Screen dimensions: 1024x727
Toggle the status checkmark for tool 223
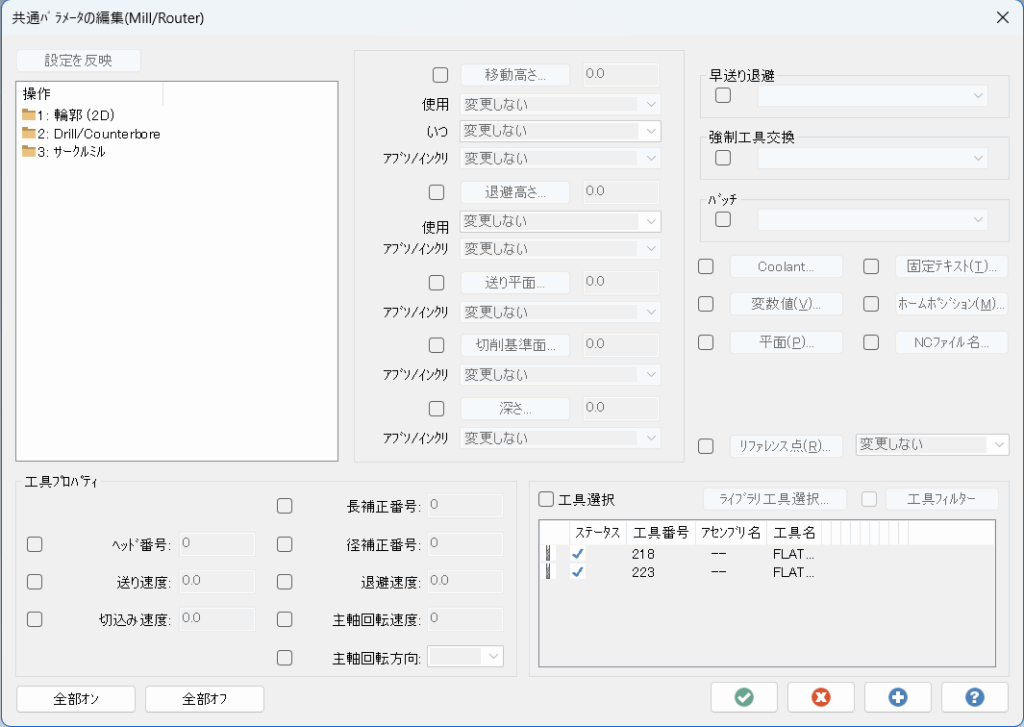point(575,572)
